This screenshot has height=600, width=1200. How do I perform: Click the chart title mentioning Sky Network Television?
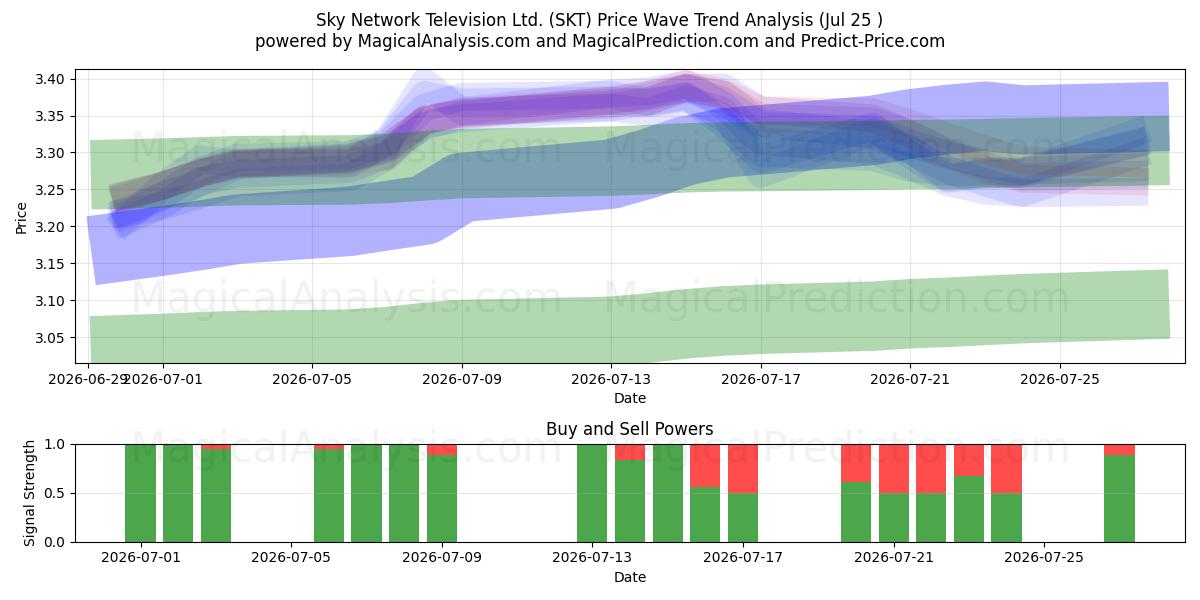pyautogui.click(x=599, y=19)
